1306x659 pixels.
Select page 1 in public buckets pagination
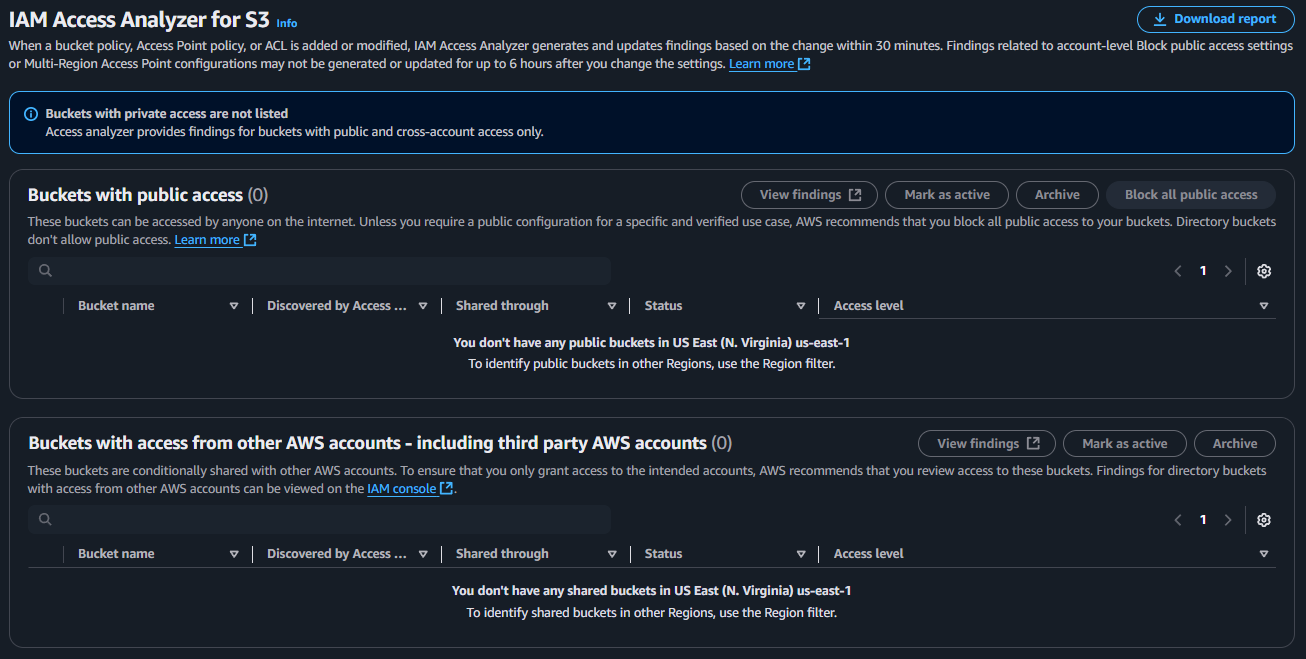[x=1203, y=271]
